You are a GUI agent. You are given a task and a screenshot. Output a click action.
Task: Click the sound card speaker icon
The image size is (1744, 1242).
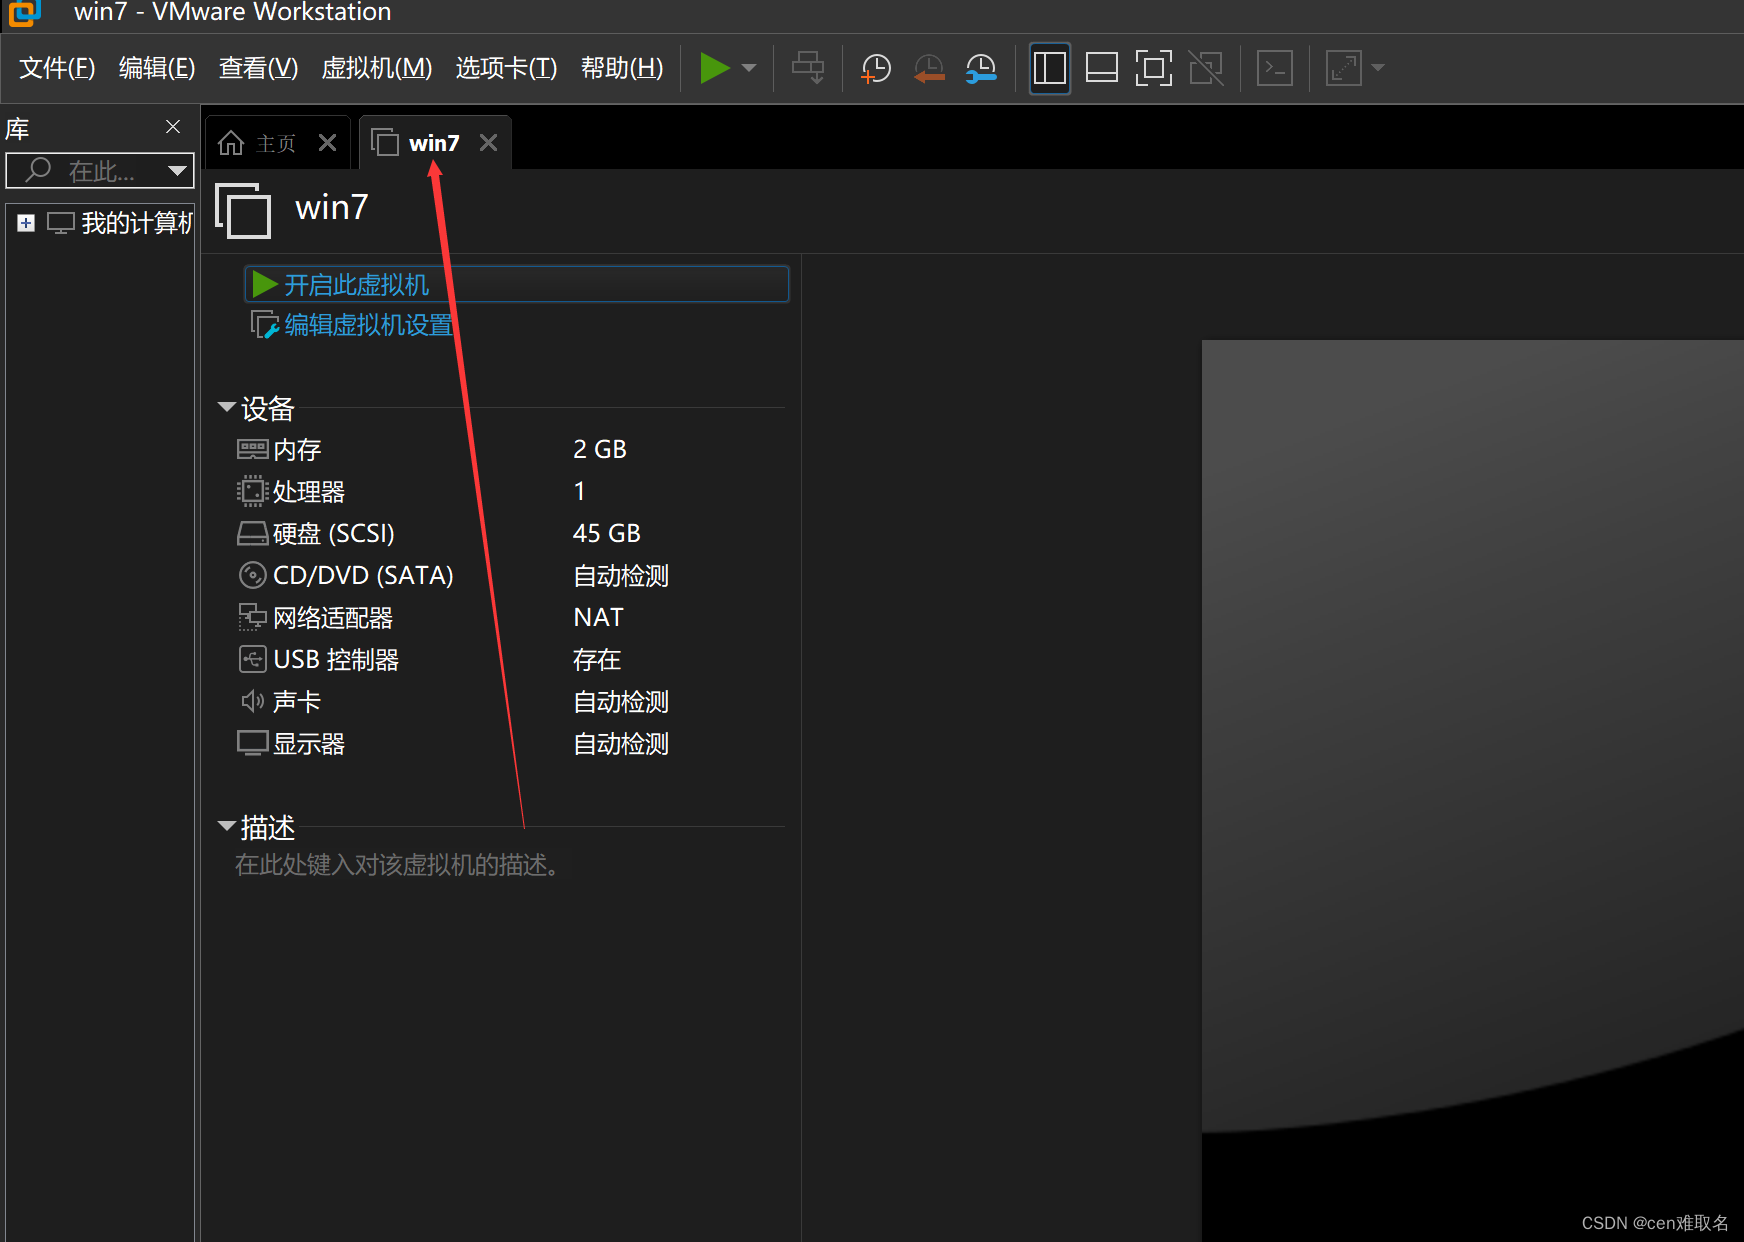(252, 701)
